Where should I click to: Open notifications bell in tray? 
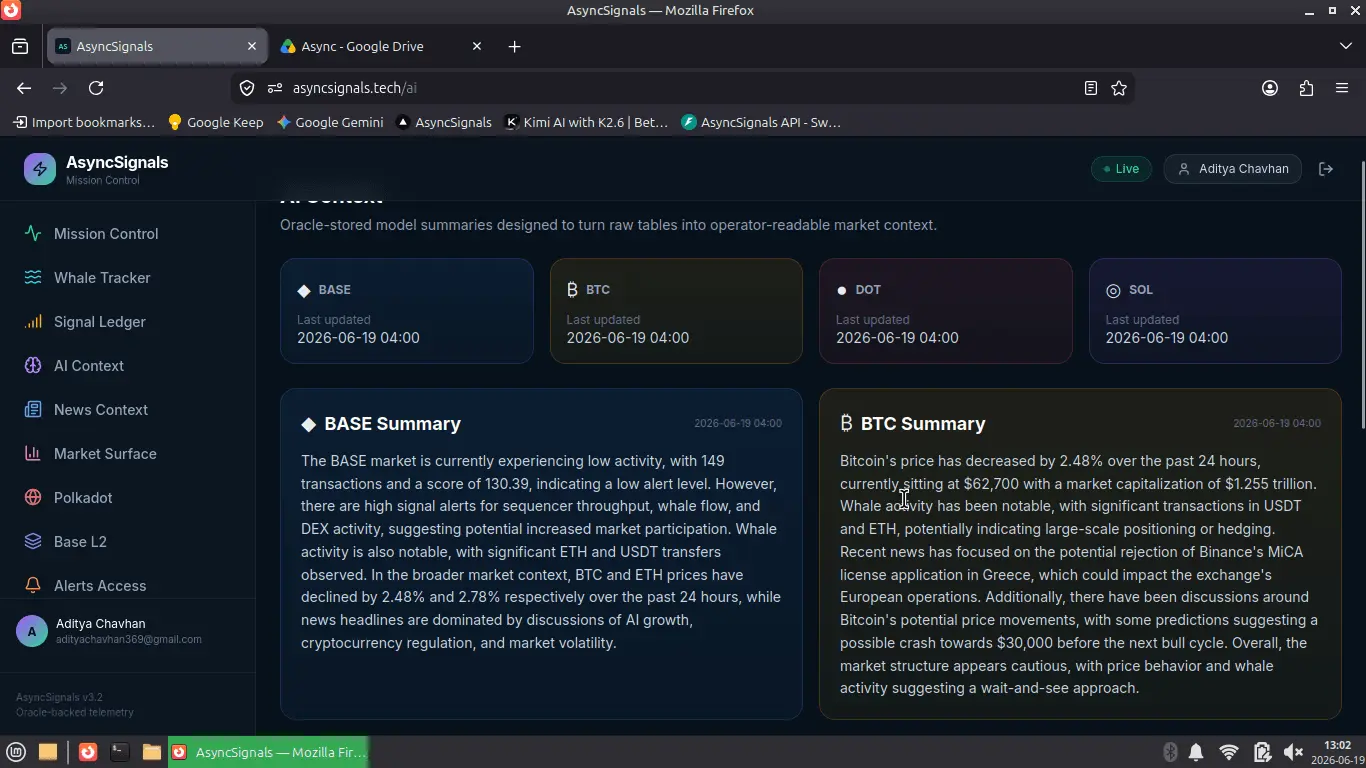(x=1196, y=752)
